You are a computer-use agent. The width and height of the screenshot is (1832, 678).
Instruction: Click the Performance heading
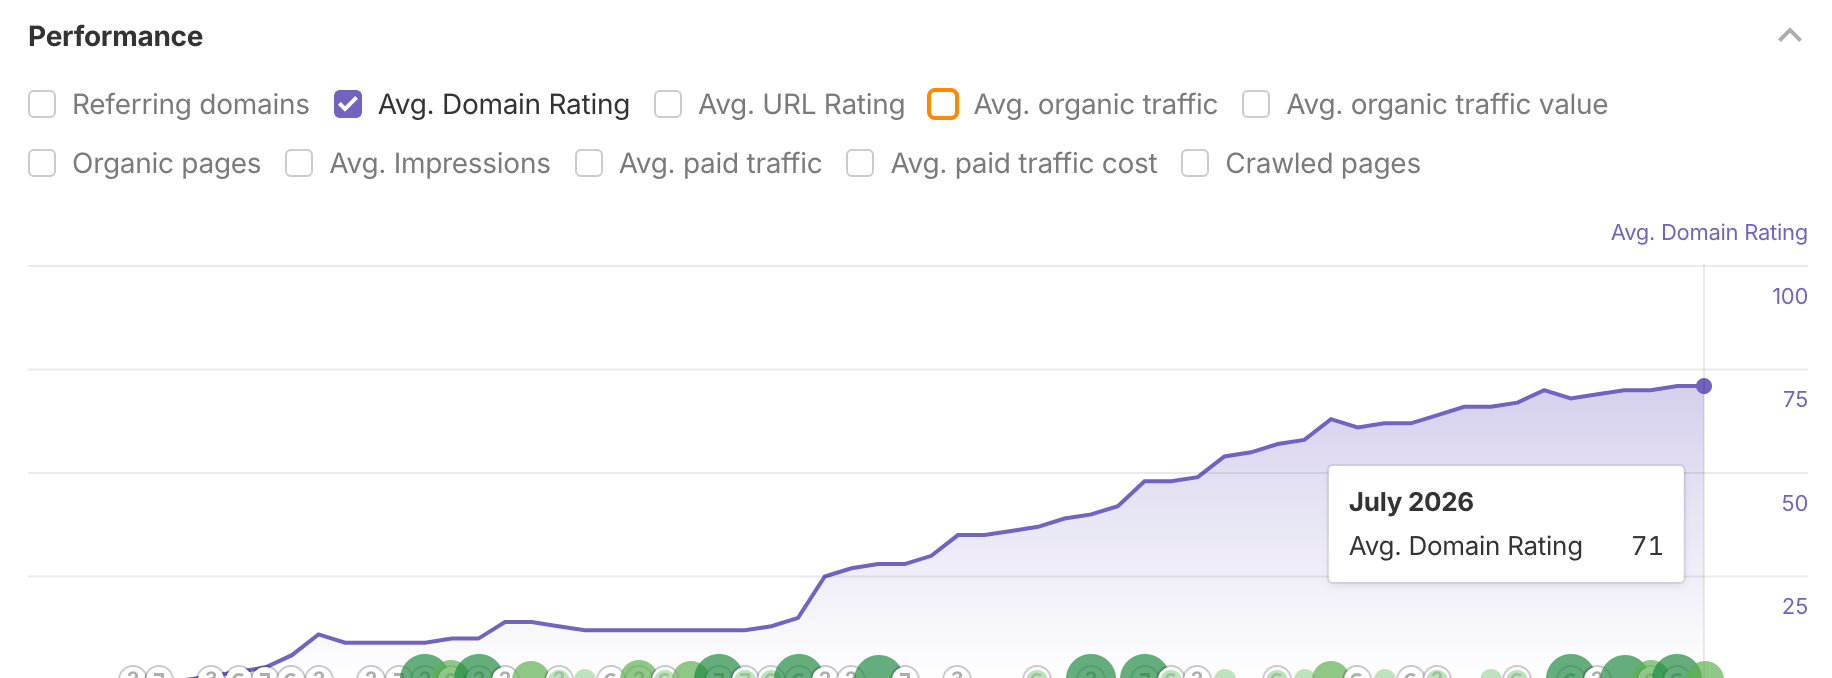click(116, 36)
